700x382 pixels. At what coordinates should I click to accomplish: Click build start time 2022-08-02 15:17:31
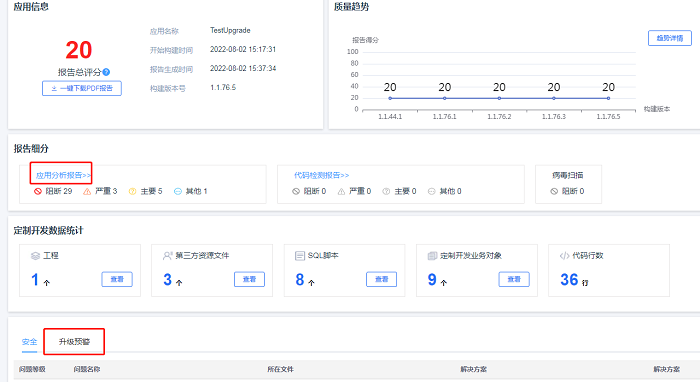point(243,49)
